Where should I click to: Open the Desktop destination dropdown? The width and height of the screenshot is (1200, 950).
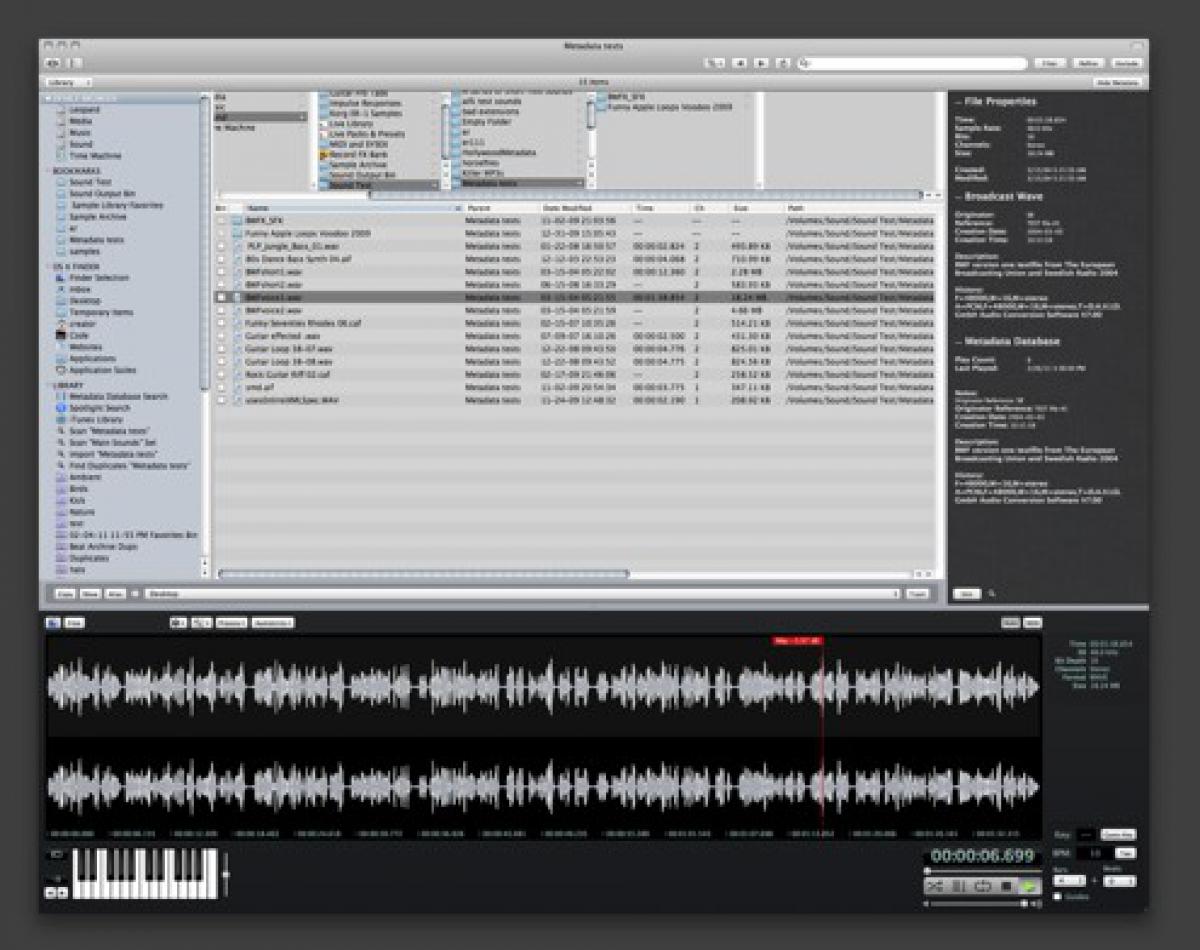(521, 594)
